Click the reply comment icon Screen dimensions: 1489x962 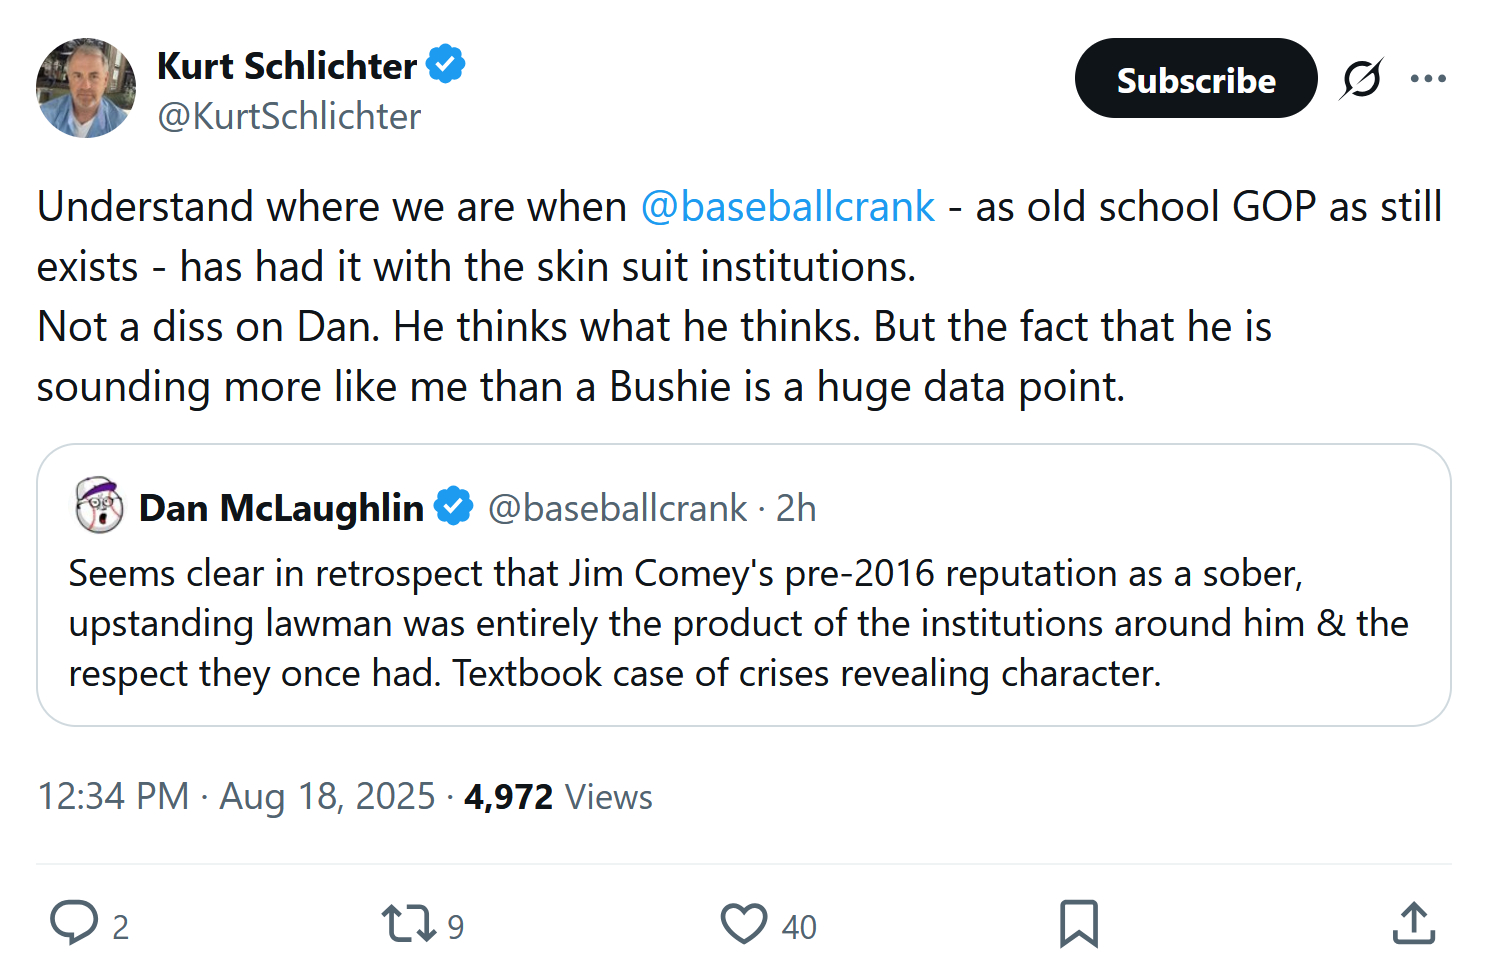coord(75,923)
